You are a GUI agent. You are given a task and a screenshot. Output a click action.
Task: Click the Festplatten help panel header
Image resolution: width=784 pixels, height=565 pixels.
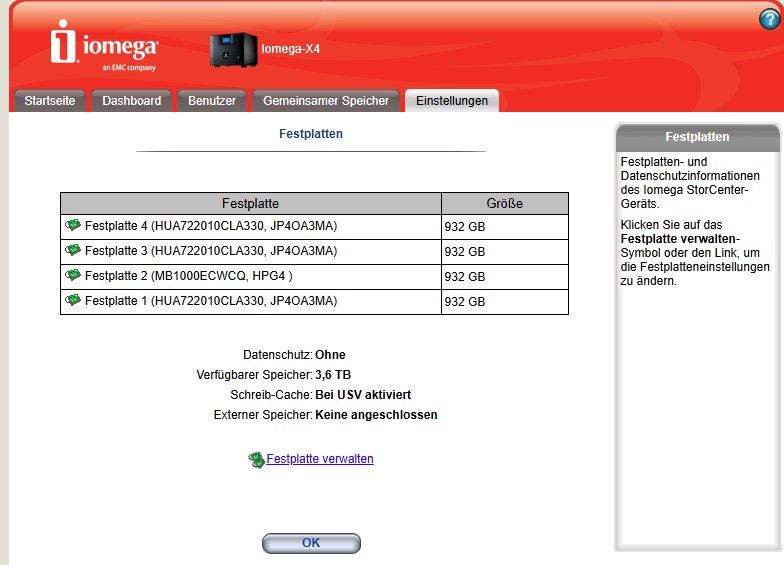tap(697, 137)
